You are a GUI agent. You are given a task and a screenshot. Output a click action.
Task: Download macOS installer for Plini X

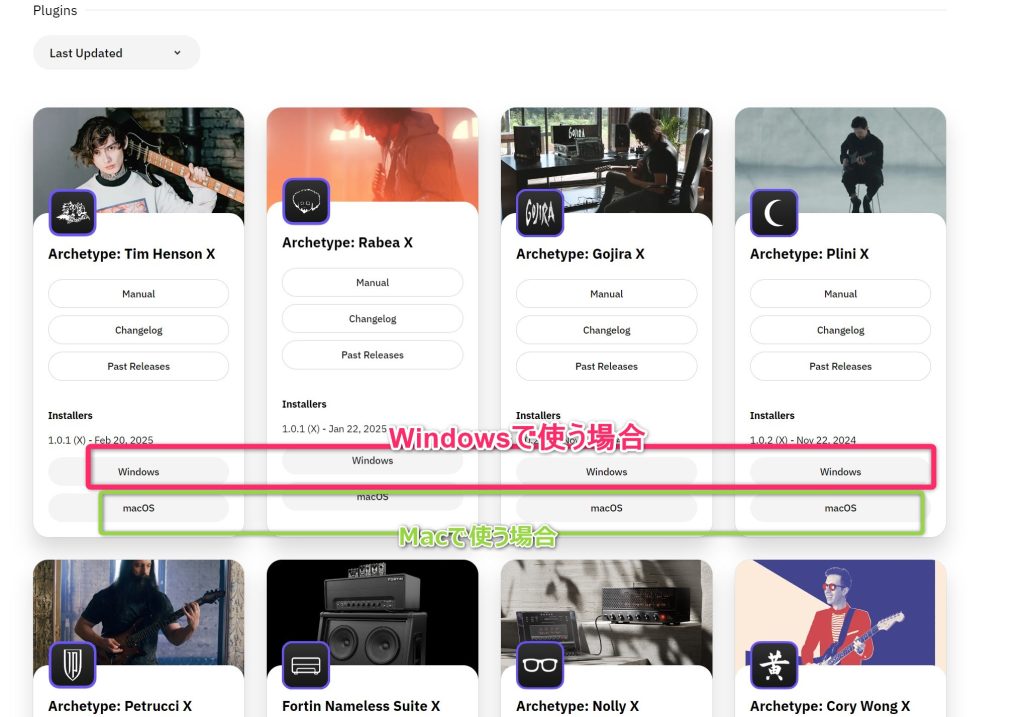pos(840,508)
